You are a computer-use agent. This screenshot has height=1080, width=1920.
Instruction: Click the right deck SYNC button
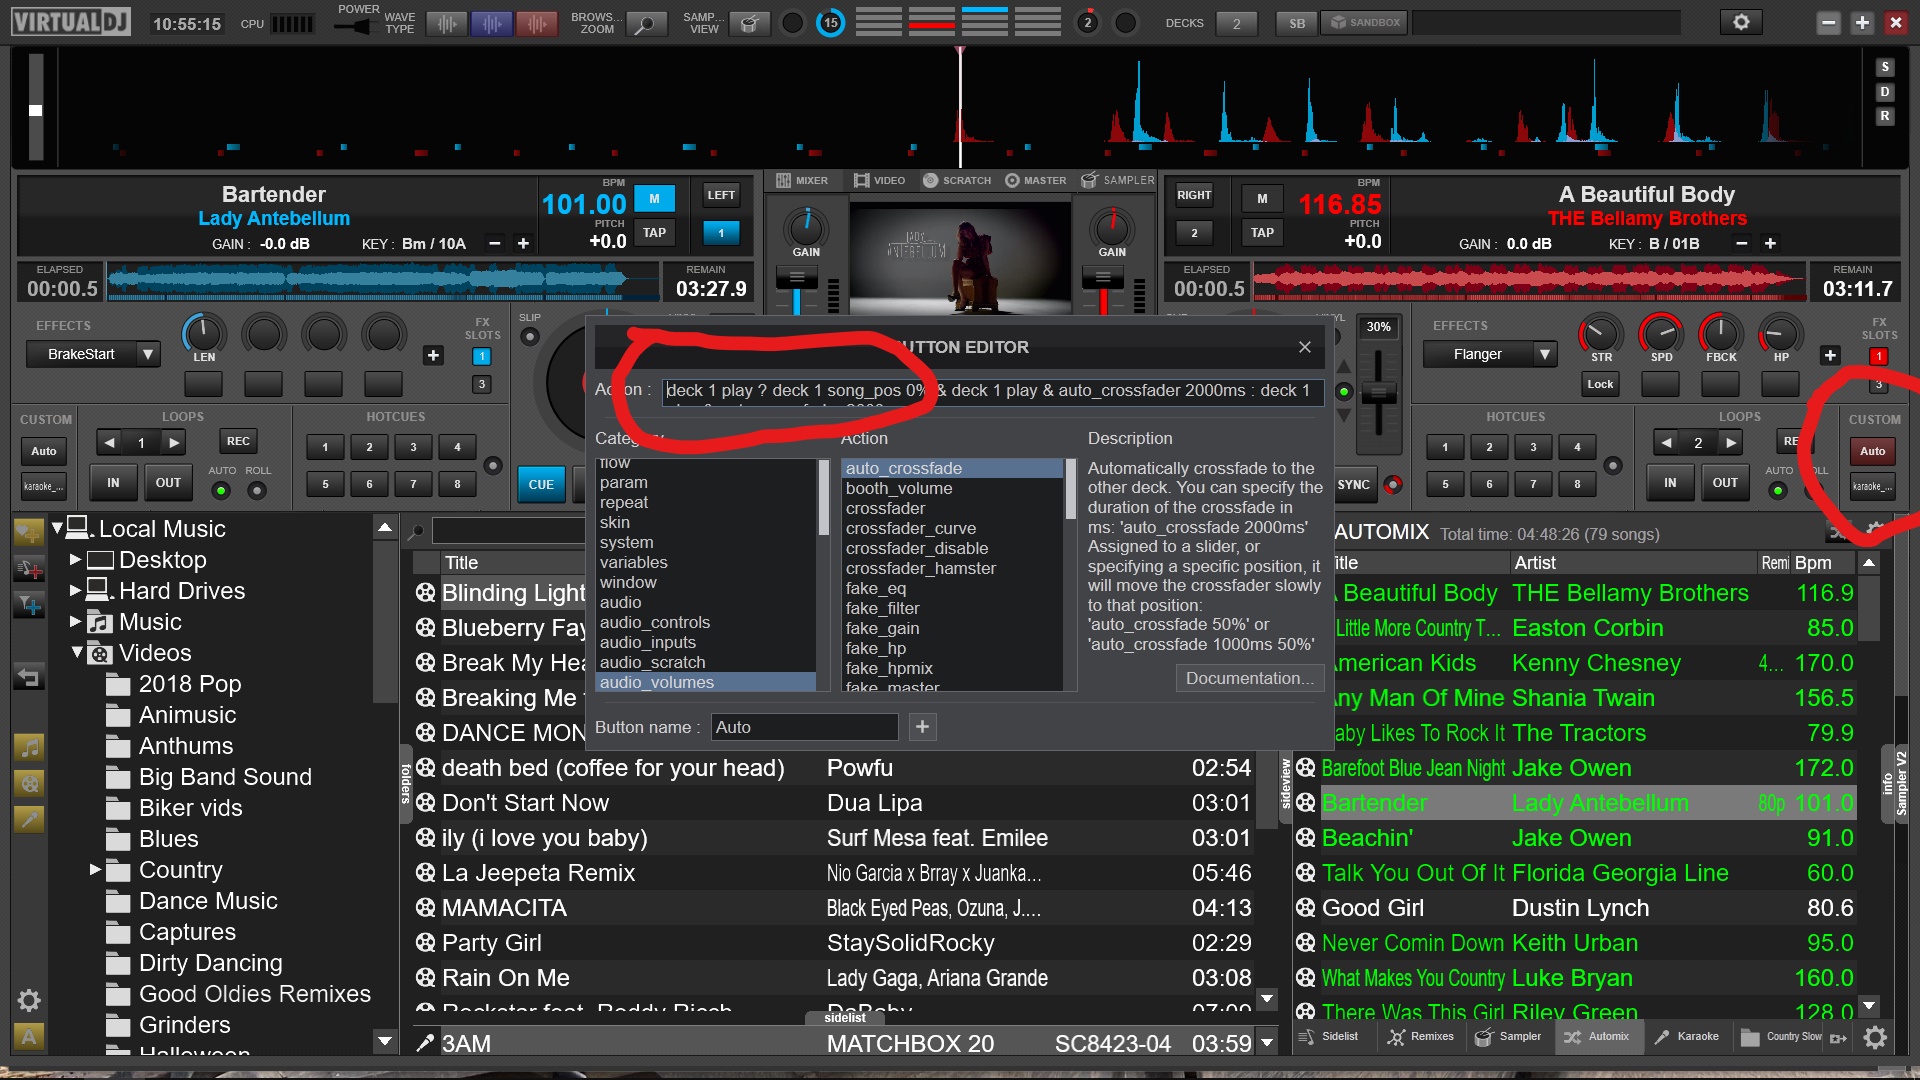(x=1353, y=484)
